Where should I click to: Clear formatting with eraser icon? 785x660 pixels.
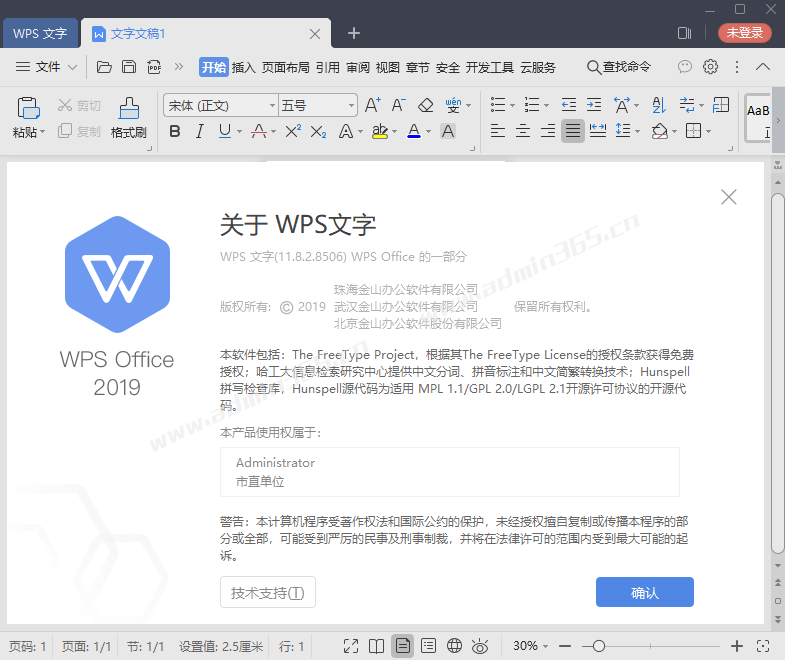pyautogui.click(x=426, y=105)
